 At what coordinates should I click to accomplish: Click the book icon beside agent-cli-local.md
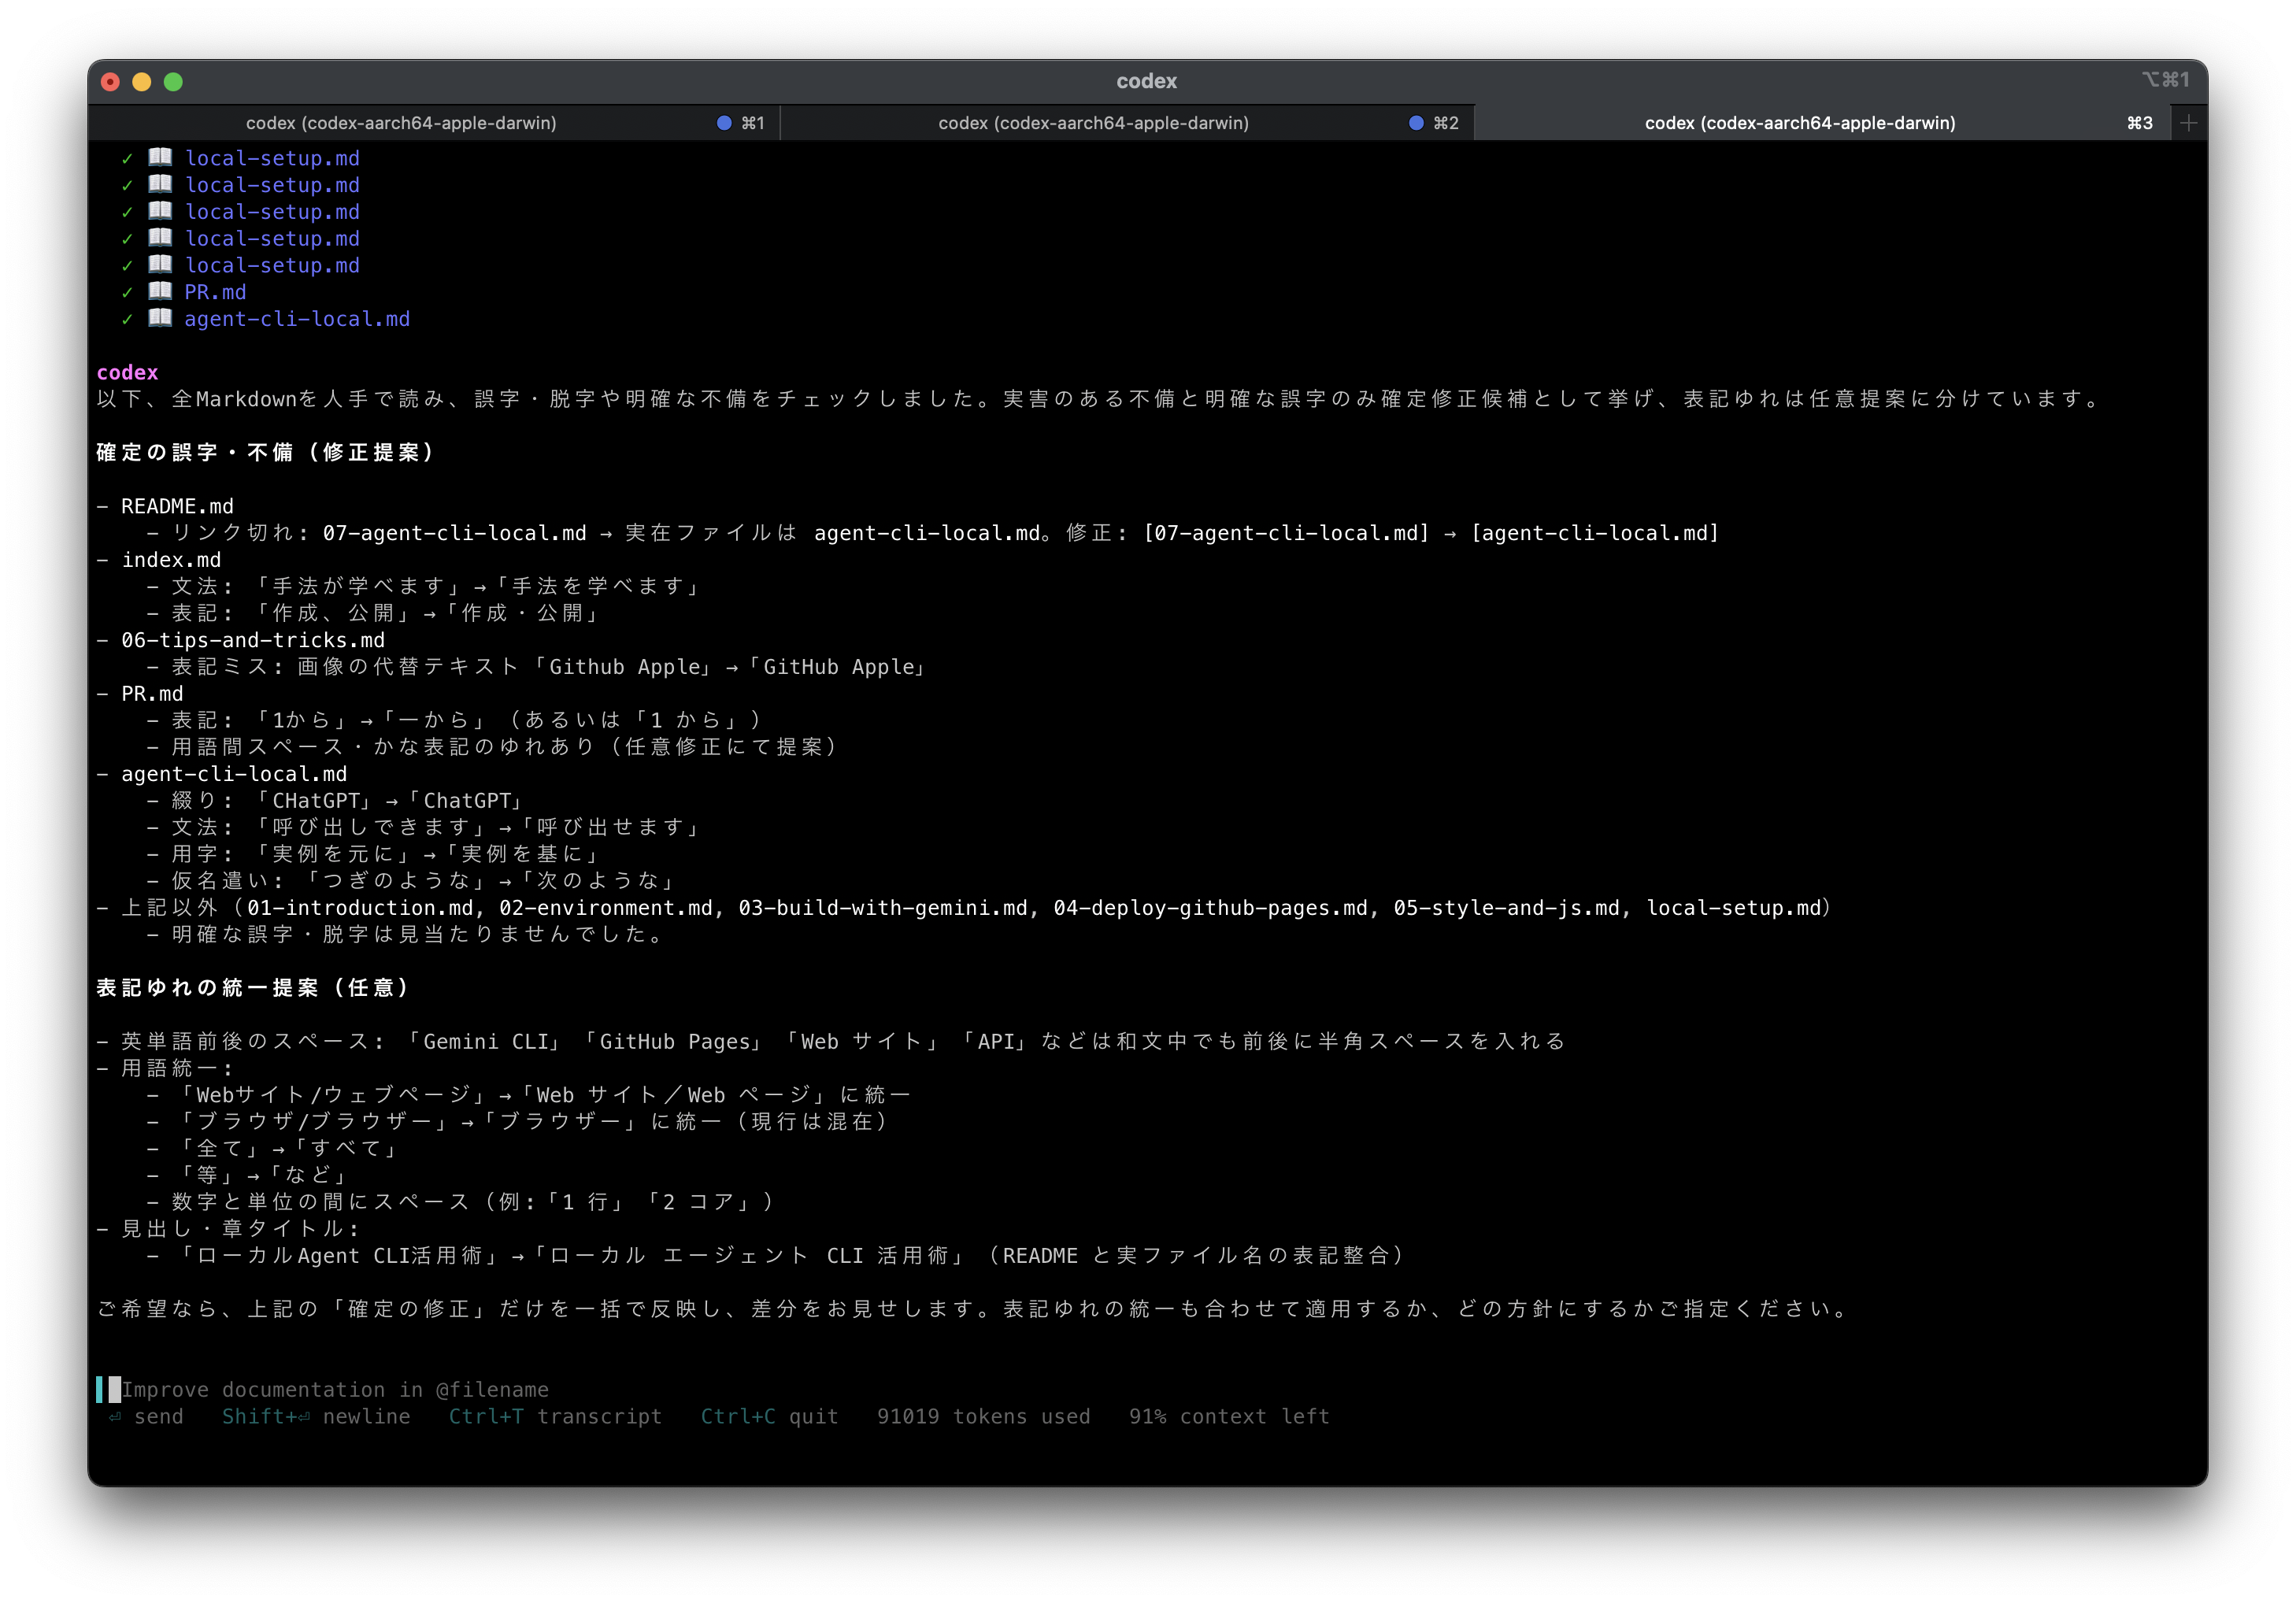(x=160, y=318)
